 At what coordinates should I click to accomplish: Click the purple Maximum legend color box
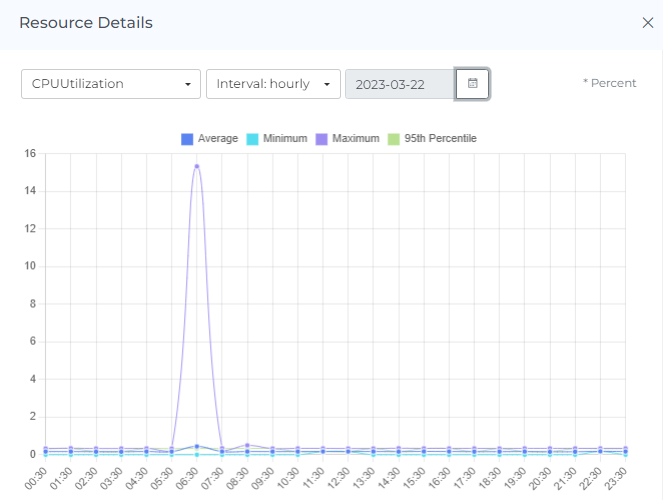[322, 138]
